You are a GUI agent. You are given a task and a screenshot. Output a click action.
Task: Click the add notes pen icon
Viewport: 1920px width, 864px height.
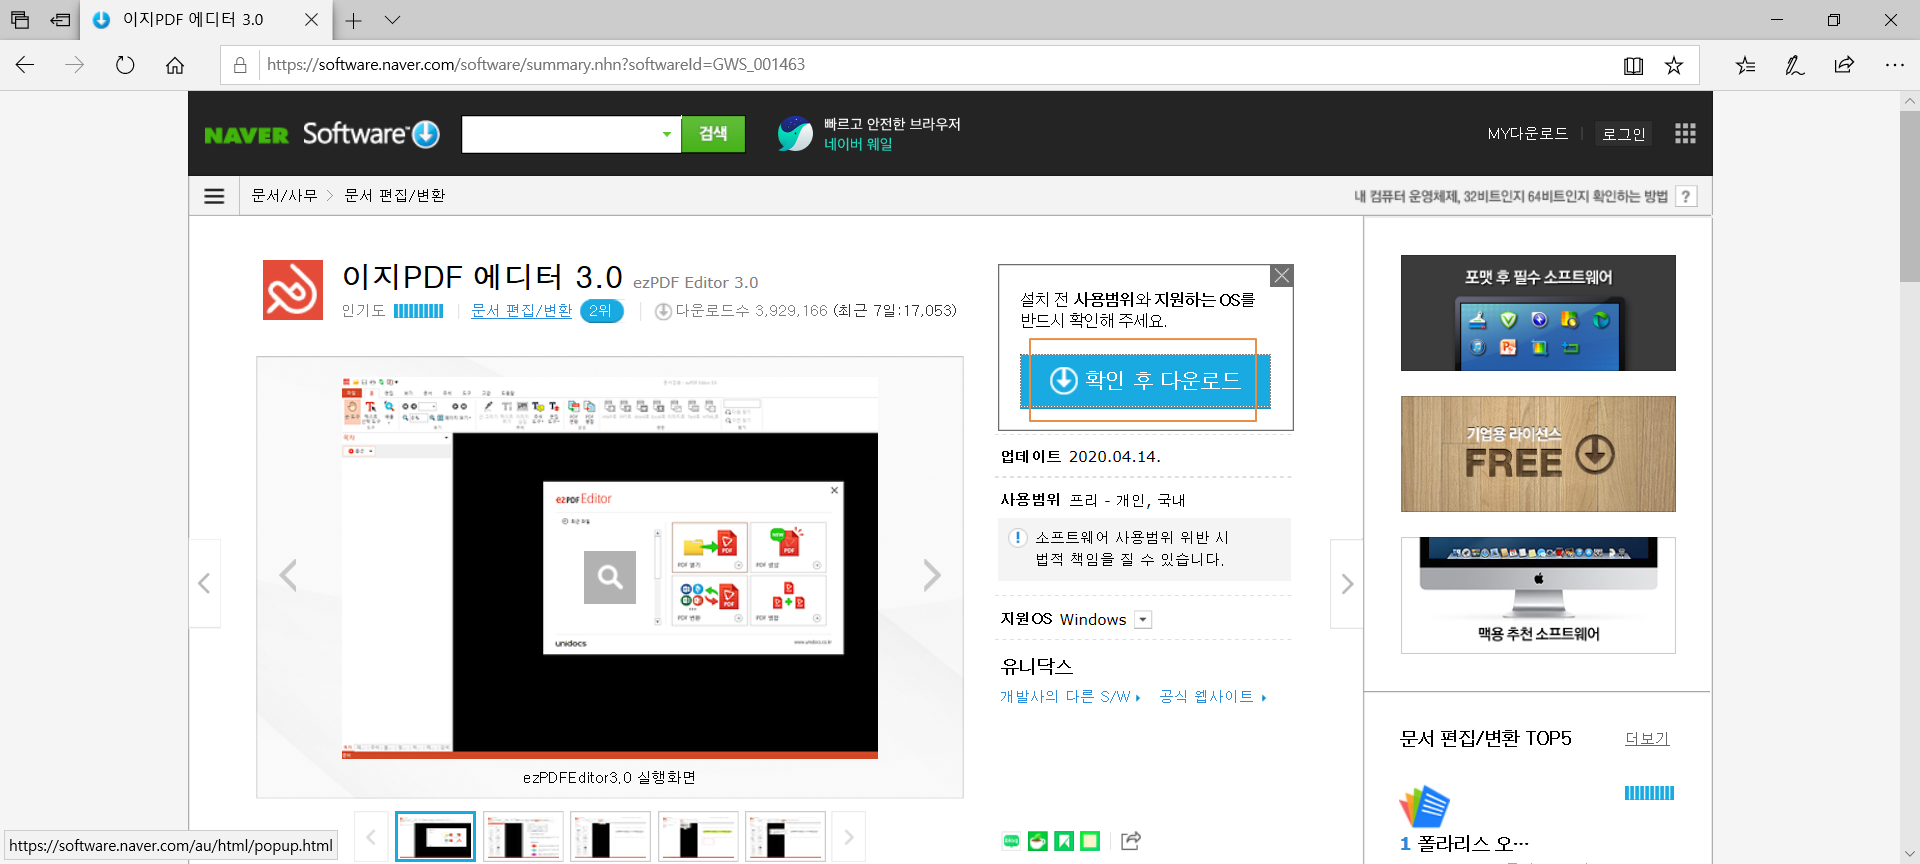coord(1795,65)
